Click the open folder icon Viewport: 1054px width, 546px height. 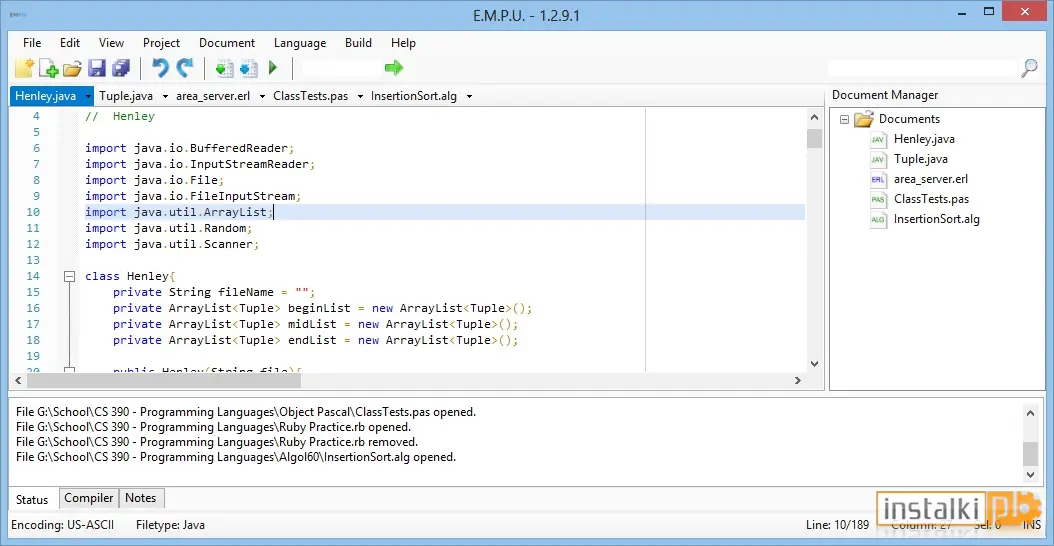point(72,67)
